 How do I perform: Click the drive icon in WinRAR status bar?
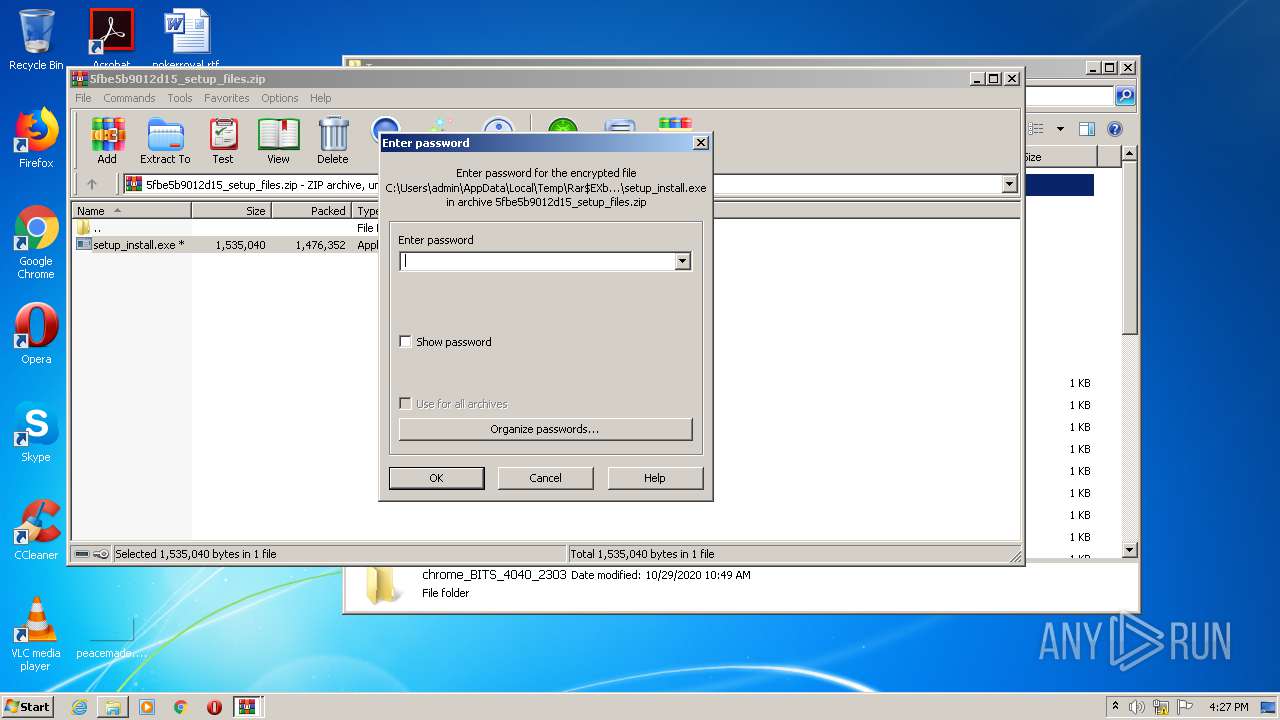(82, 554)
